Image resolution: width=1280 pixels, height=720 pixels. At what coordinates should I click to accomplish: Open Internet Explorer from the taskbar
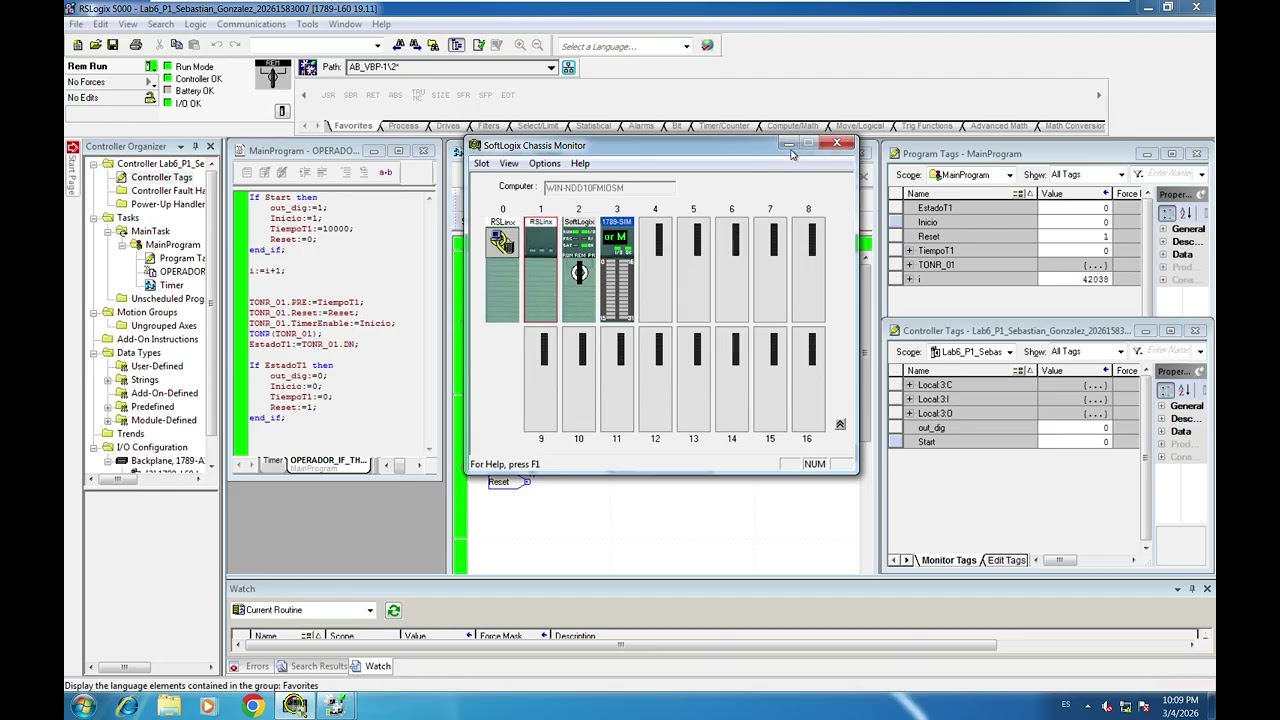(x=127, y=707)
